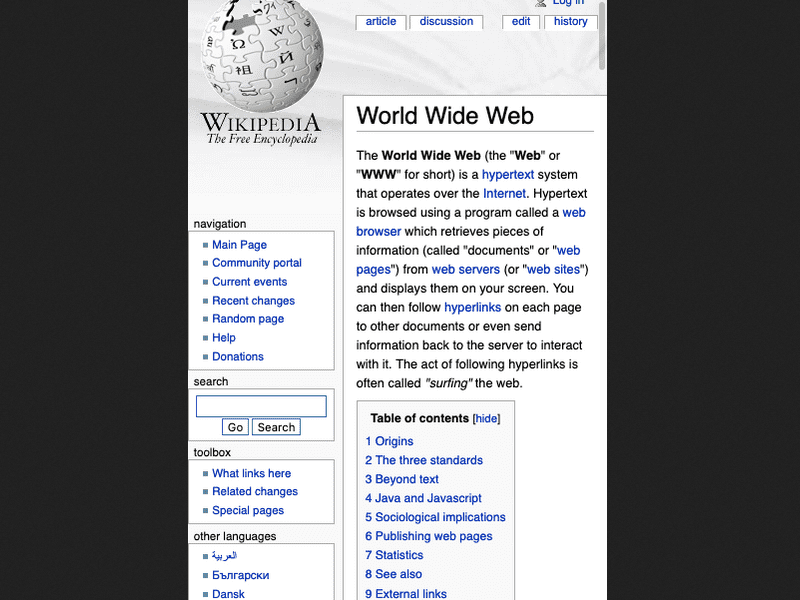Go to Random page link
800x600 pixels.
click(x=248, y=319)
